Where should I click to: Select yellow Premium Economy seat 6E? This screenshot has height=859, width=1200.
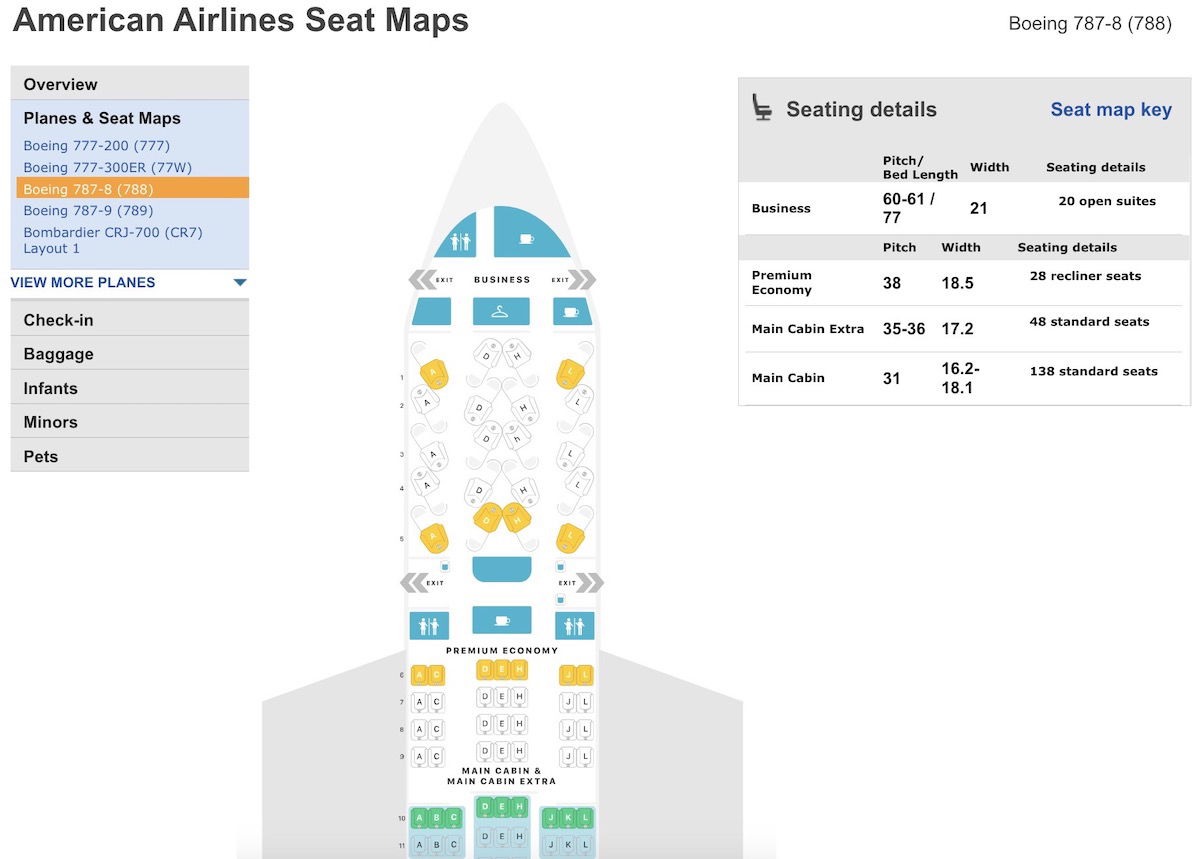502,670
